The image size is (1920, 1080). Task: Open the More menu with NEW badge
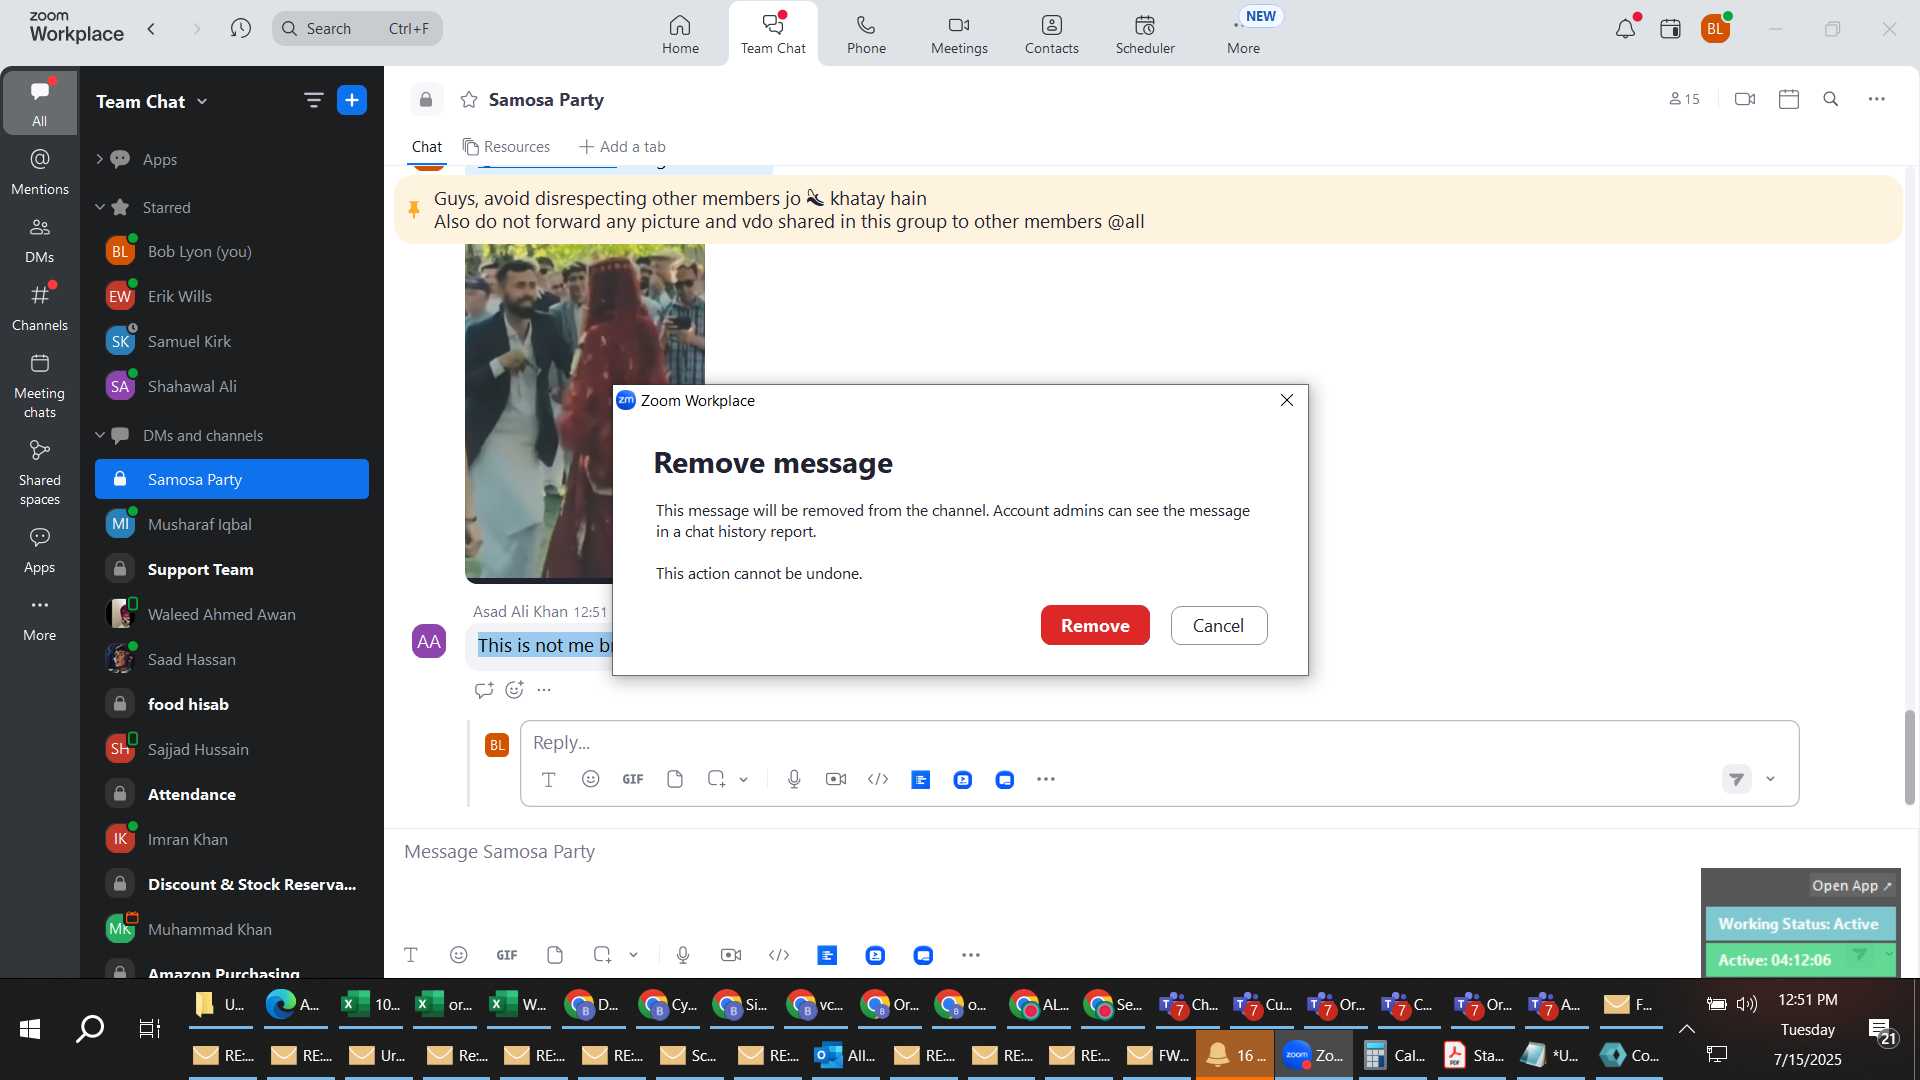(1244, 34)
